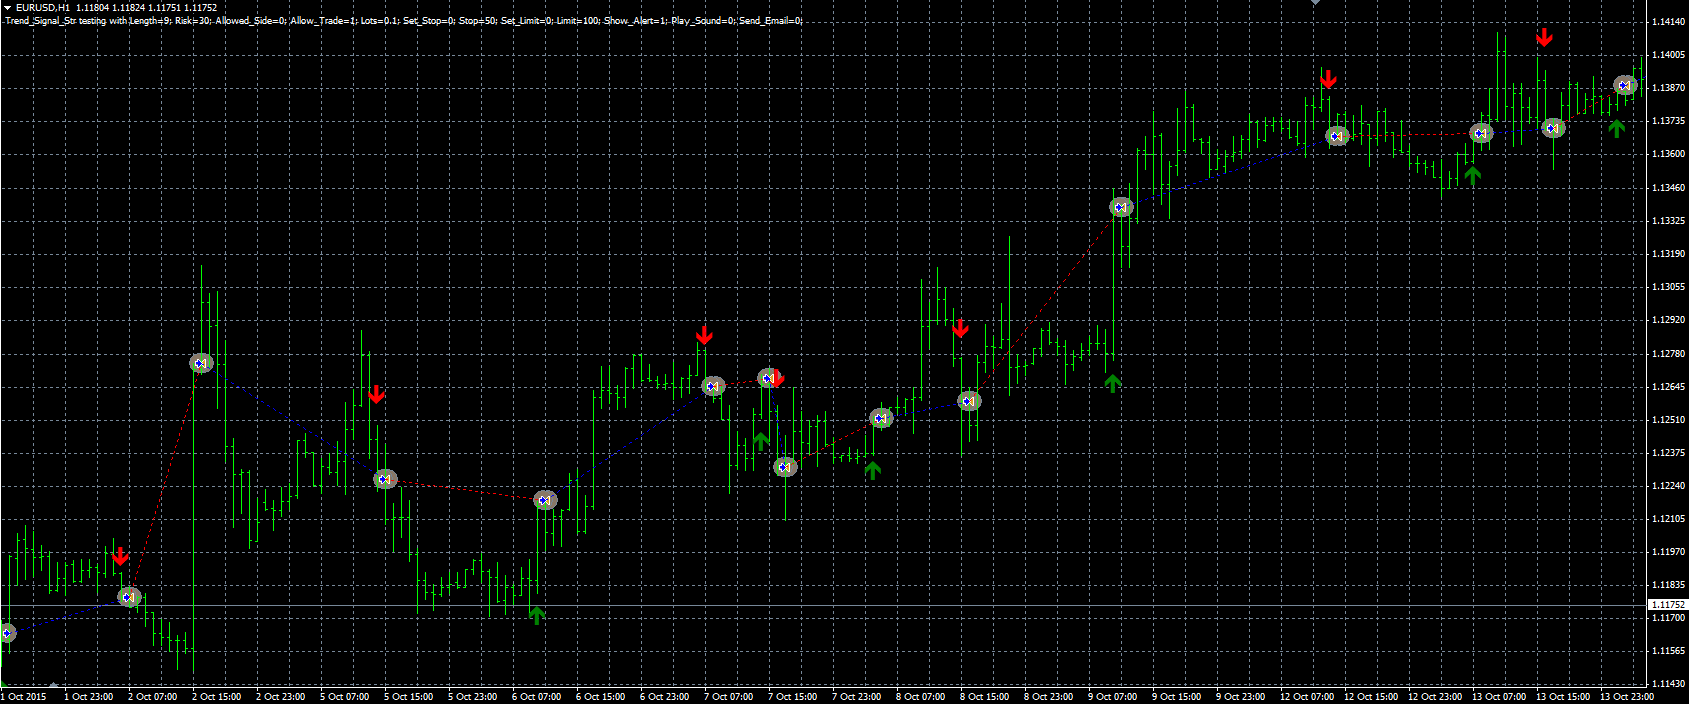Image resolution: width=1689 pixels, height=704 pixels.
Task: Open the chart menu triangle beside EURUSD,H1
Action: pyautogui.click(x=7, y=8)
